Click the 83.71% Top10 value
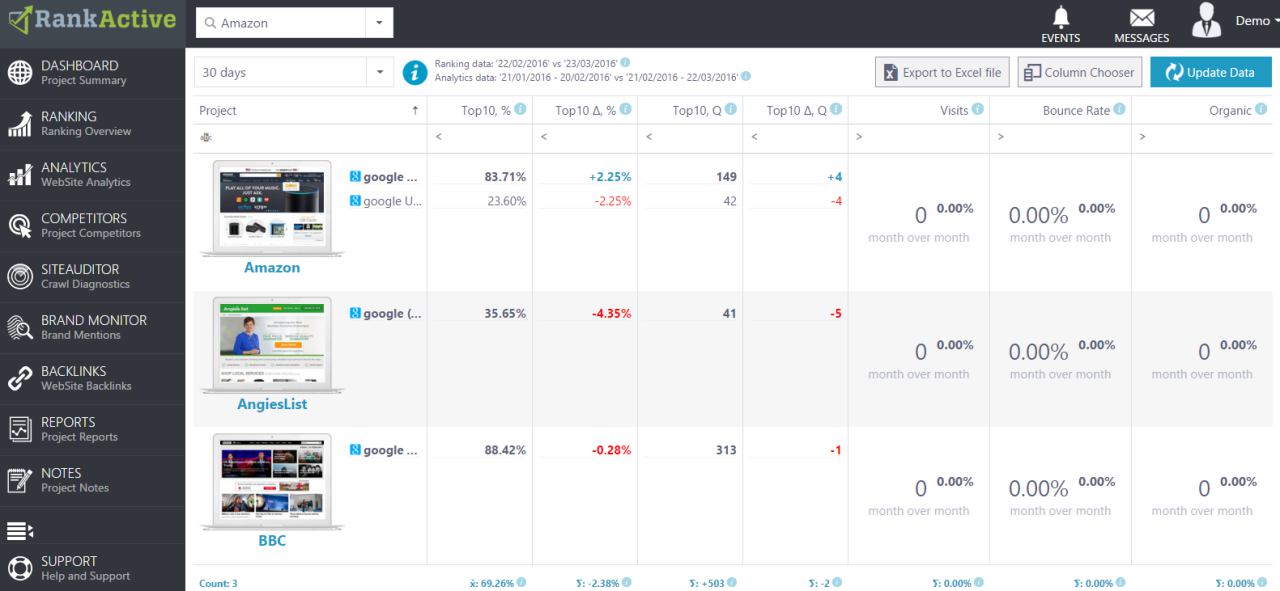Screen dimensions: 1280x591 point(505,177)
